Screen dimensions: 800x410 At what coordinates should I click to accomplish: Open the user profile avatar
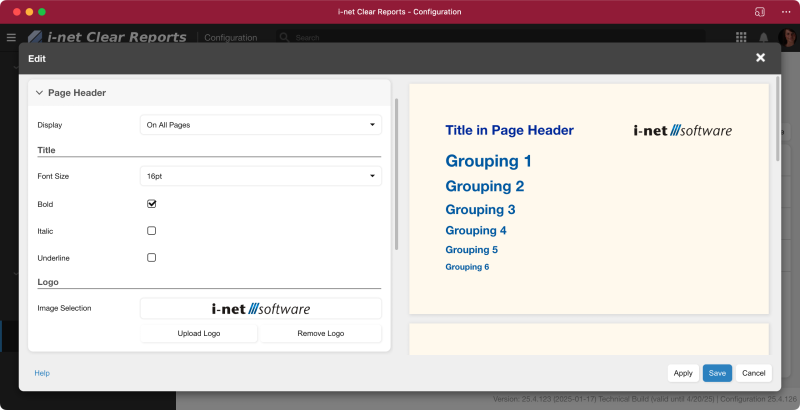[x=787, y=38]
